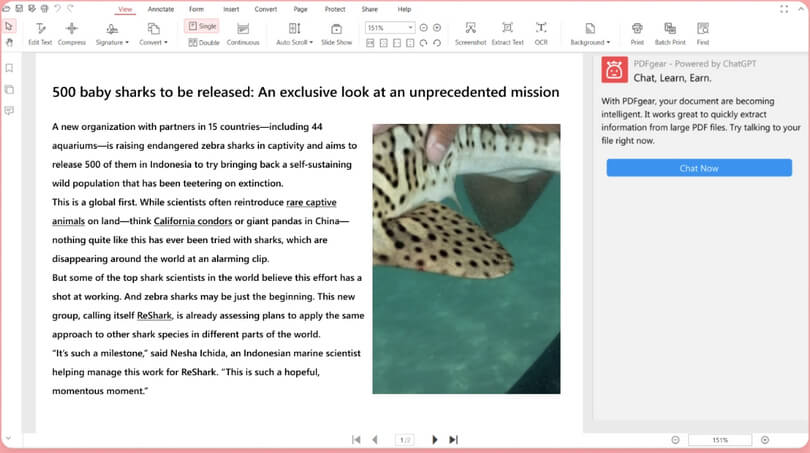
Task: Run OCR on the document
Action: [x=541, y=34]
